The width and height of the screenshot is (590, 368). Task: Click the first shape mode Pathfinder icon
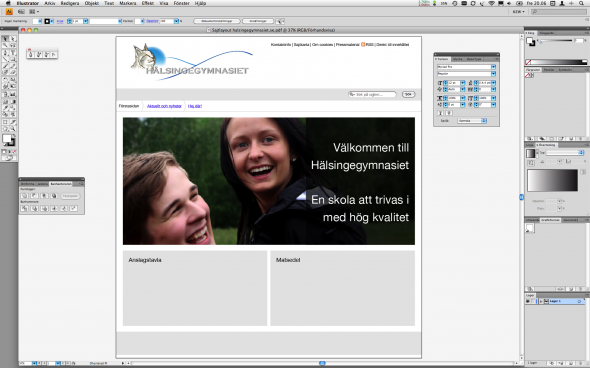[x=24, y=196]
